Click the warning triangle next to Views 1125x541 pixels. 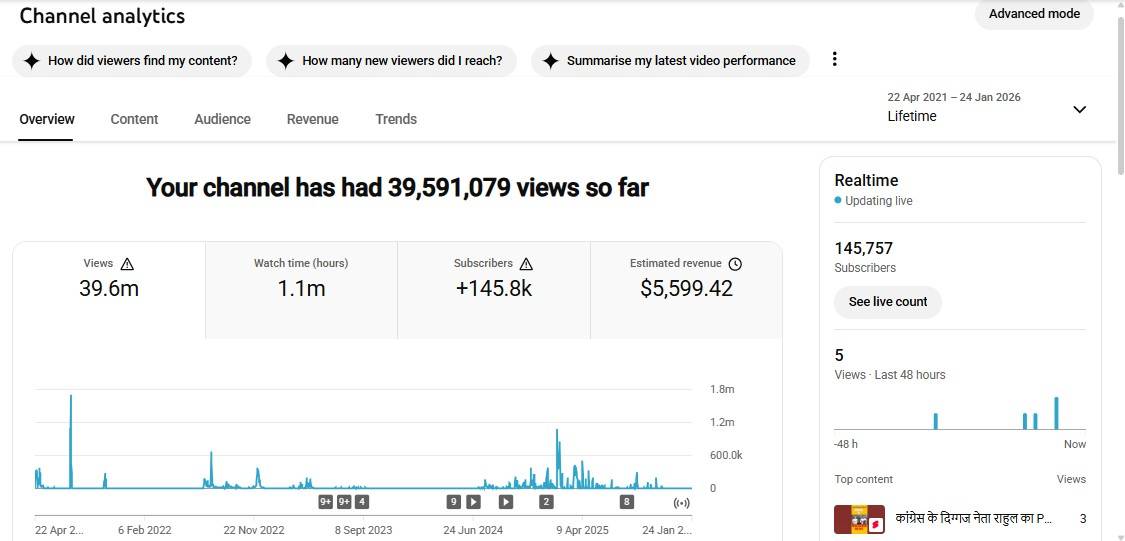coord(127,264)
